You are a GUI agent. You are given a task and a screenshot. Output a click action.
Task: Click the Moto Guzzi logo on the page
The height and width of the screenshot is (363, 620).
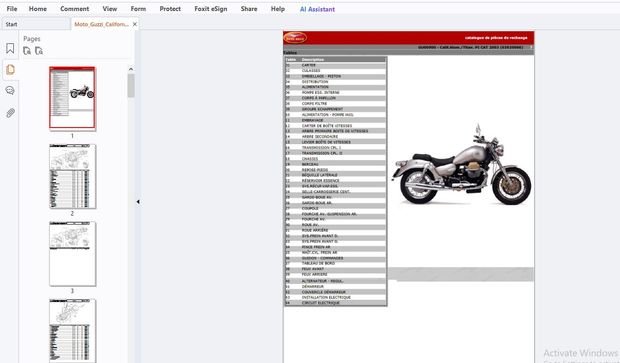pos(295,38)
